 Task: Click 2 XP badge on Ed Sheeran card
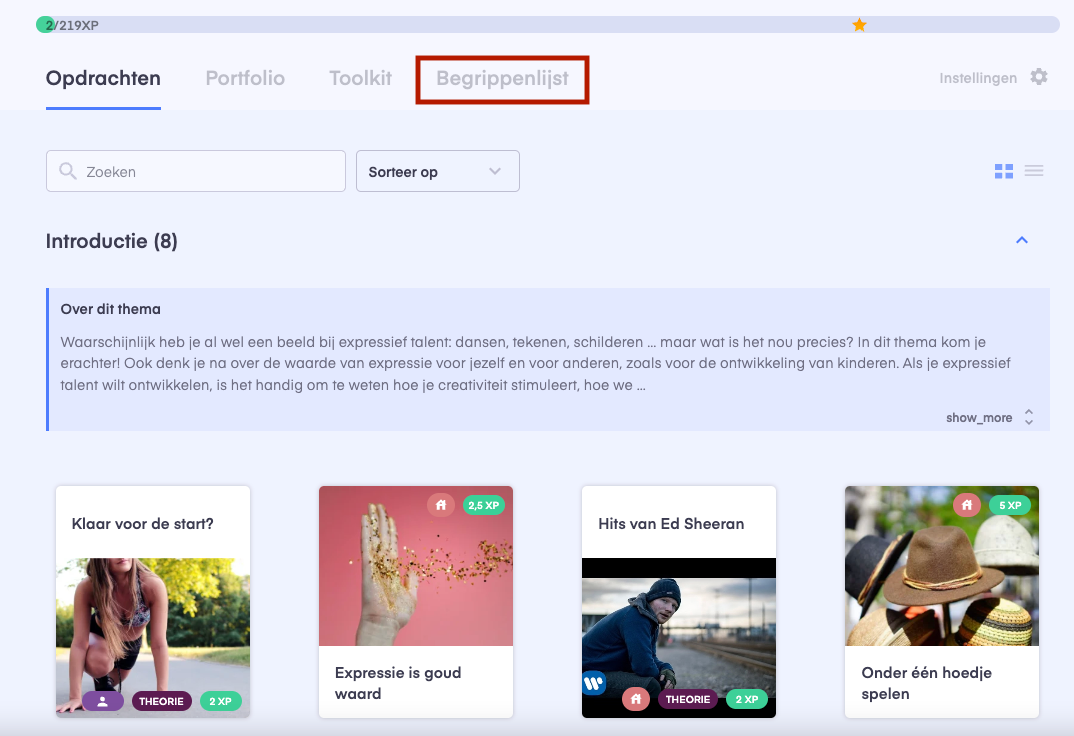(x=747, y=699)
